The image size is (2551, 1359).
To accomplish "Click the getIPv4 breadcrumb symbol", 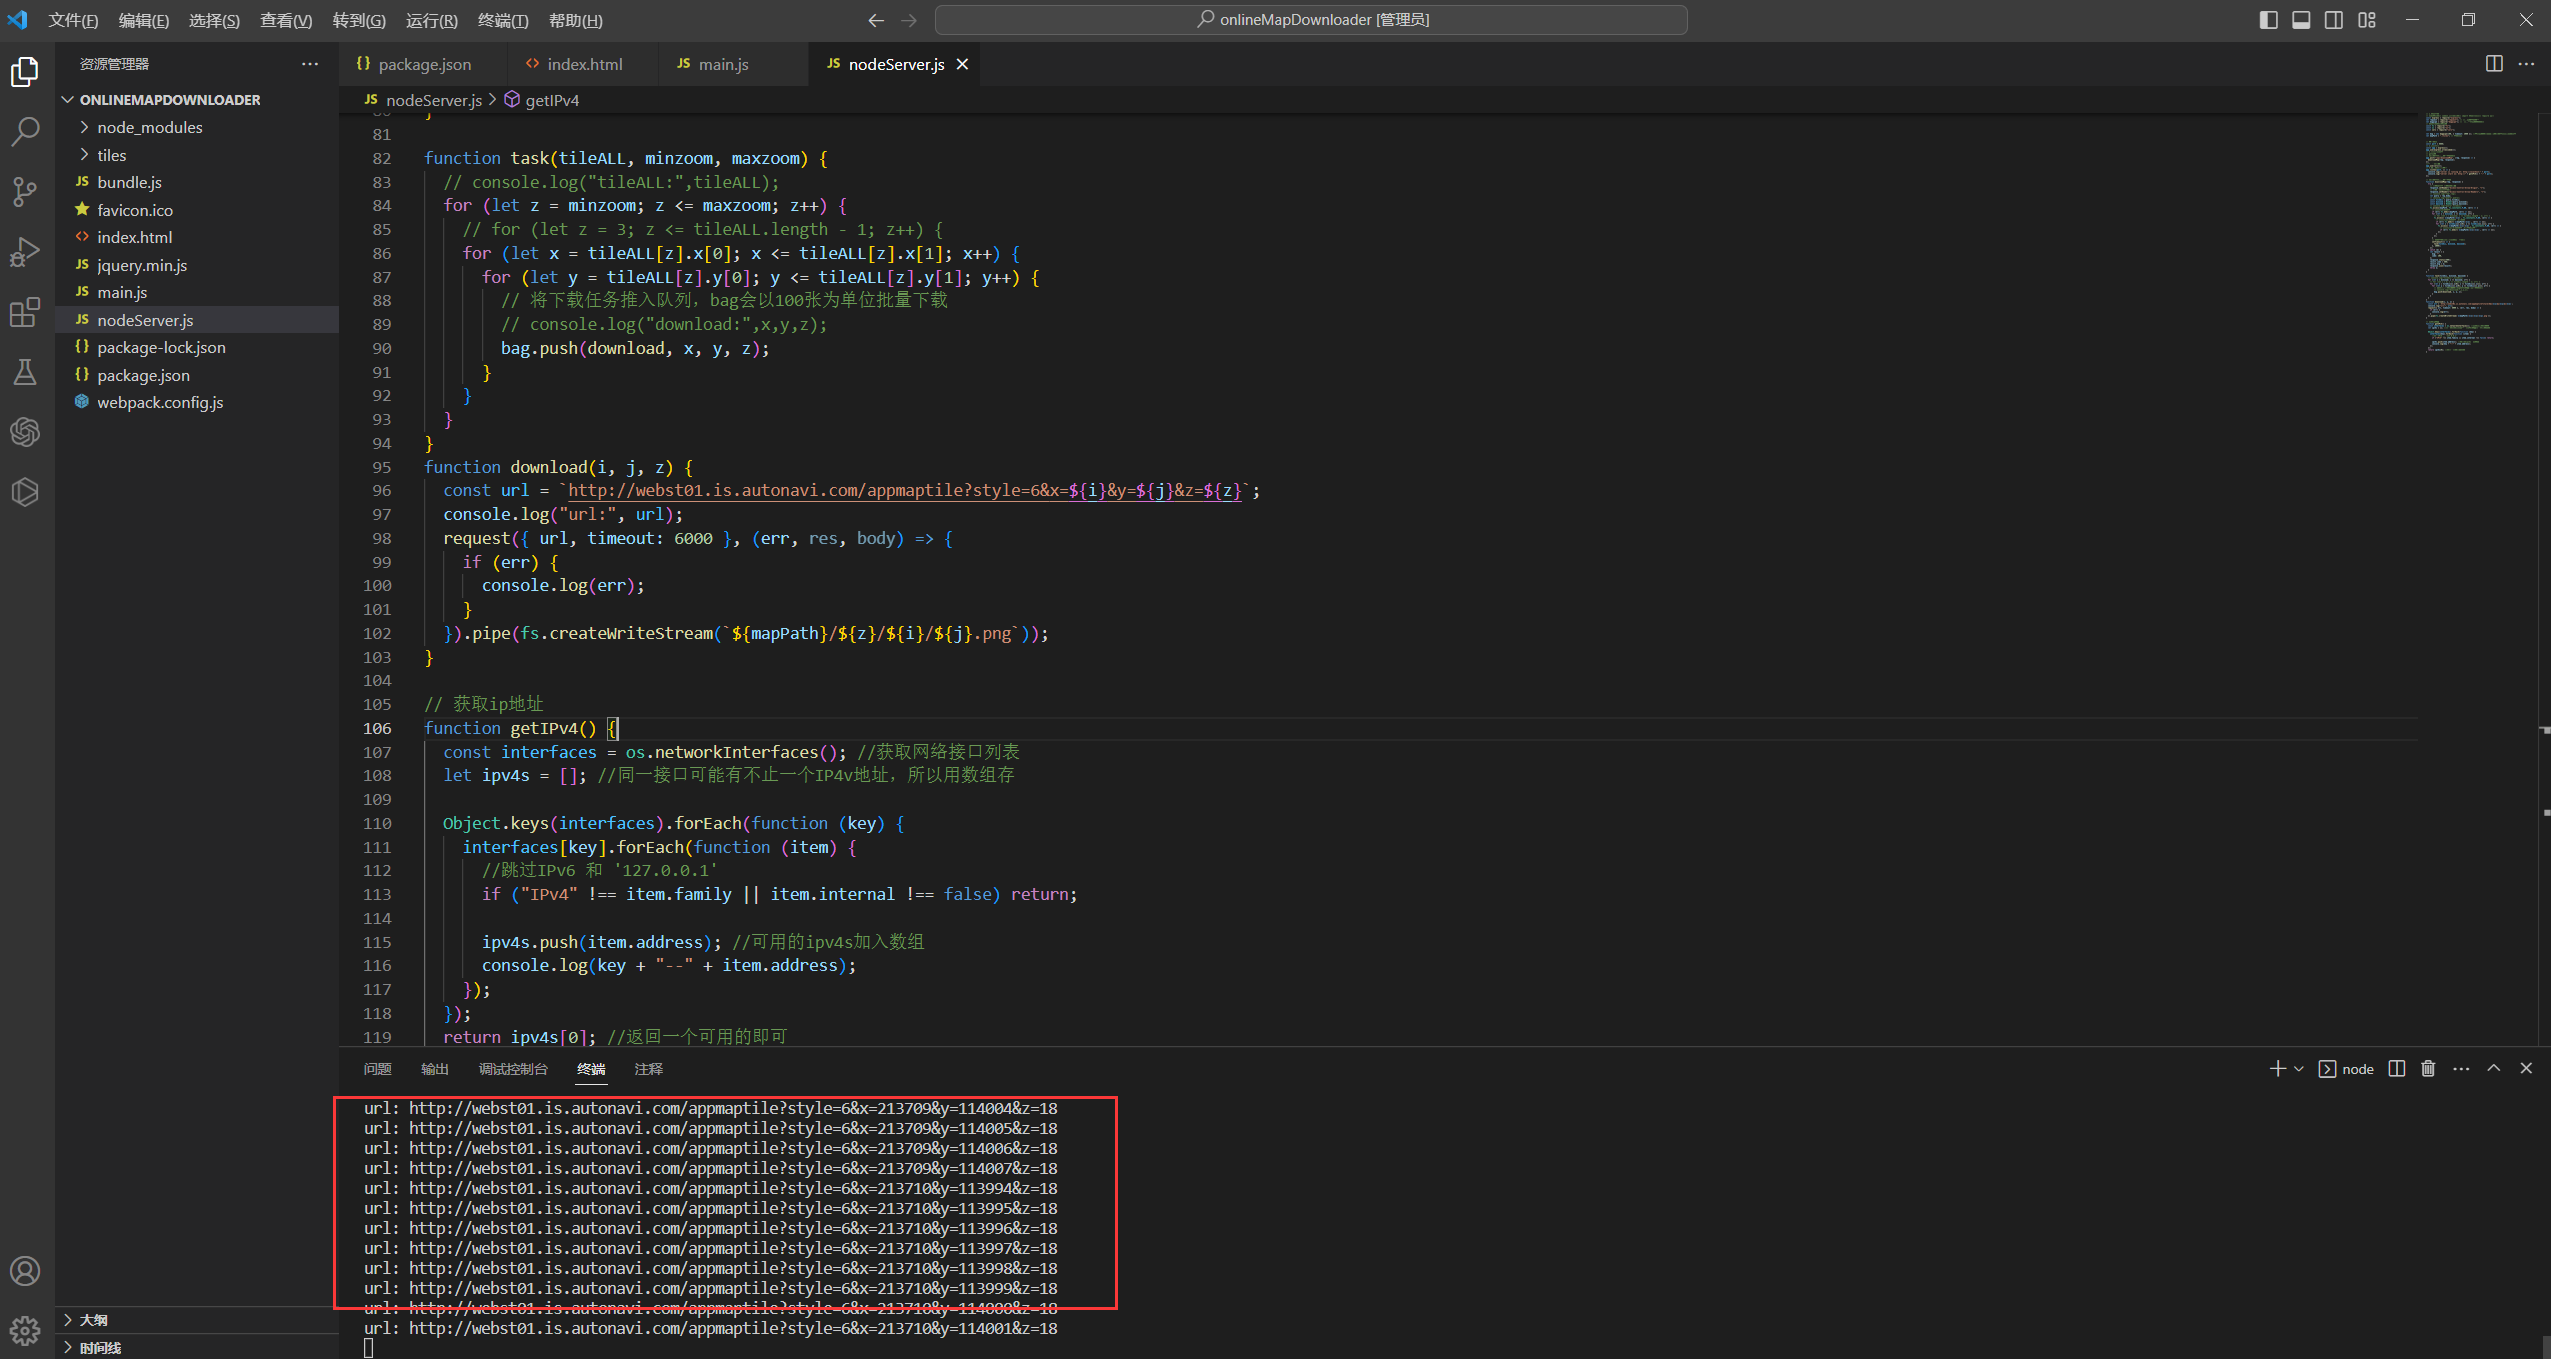I will click(541, 100).
